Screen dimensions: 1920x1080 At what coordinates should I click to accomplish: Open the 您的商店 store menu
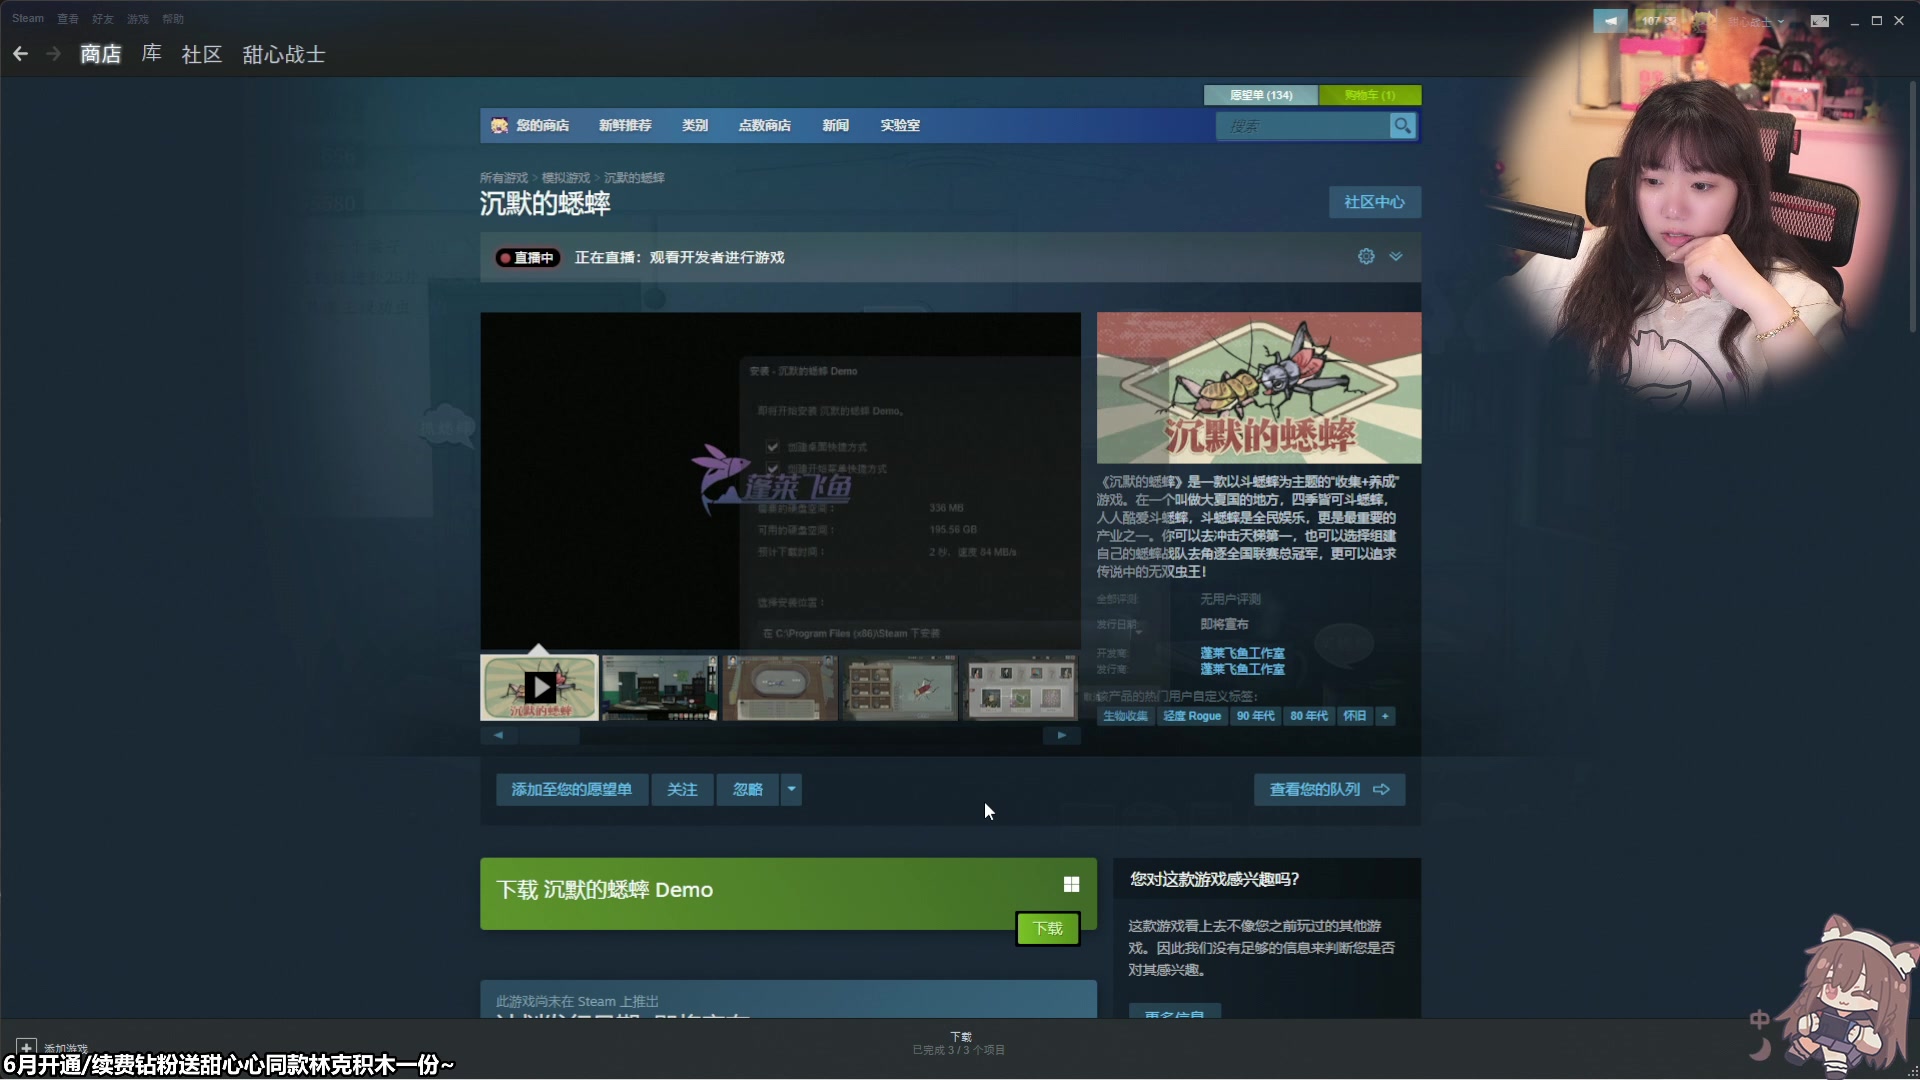click(542, 125)
